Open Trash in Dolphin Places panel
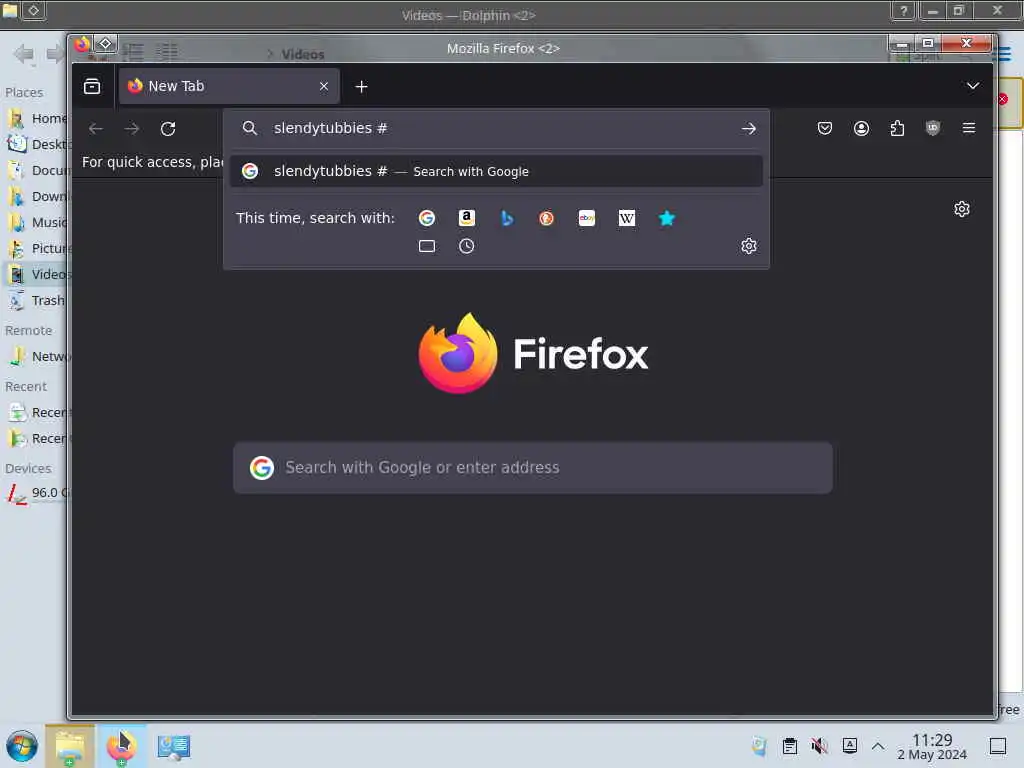This screenshot has width=1024, height=768. pyautogui.click(x=38, y=300)
